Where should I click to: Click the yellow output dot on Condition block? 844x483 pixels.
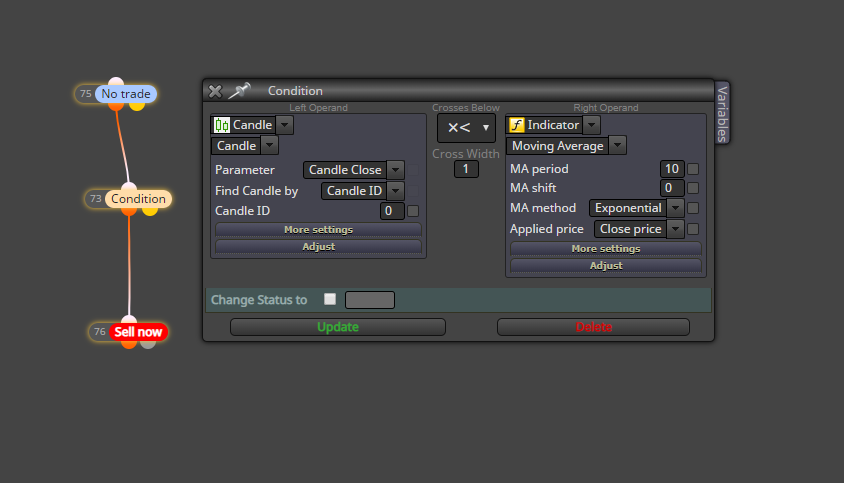150,211
